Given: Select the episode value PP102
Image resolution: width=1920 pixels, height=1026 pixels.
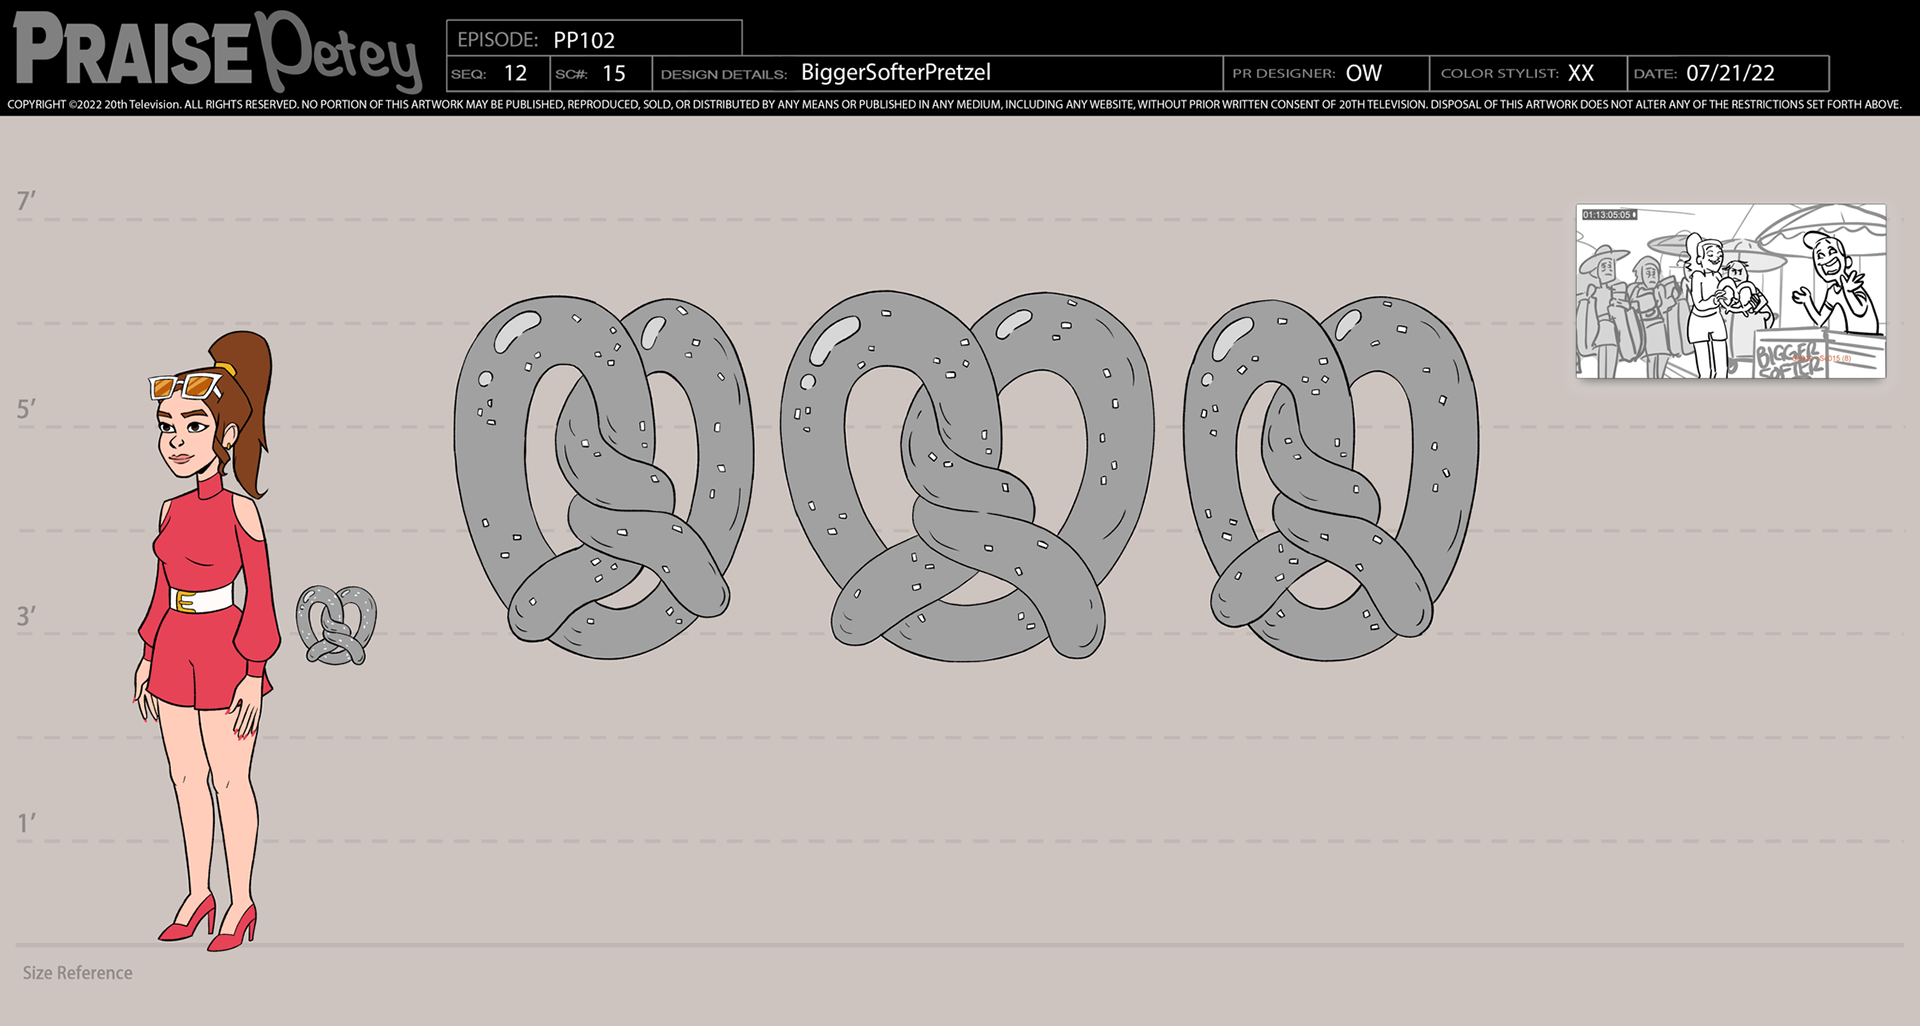Looking at the screenshot, I should pyautogui.click(x=584, y=40).
